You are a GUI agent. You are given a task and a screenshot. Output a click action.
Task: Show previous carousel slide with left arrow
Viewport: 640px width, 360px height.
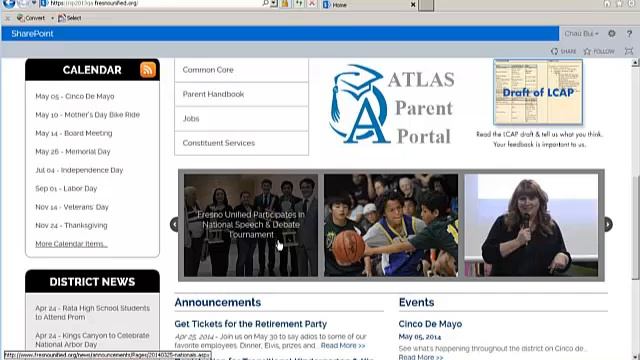click(174, 224)
